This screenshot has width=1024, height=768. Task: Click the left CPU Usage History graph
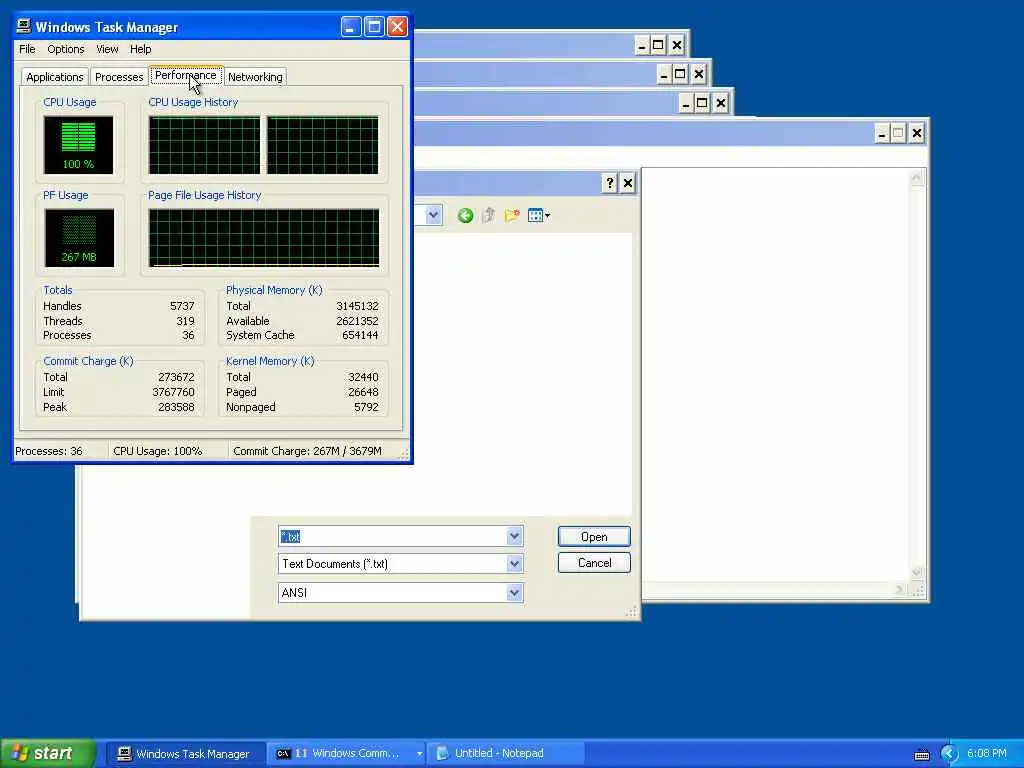(204, 145)
